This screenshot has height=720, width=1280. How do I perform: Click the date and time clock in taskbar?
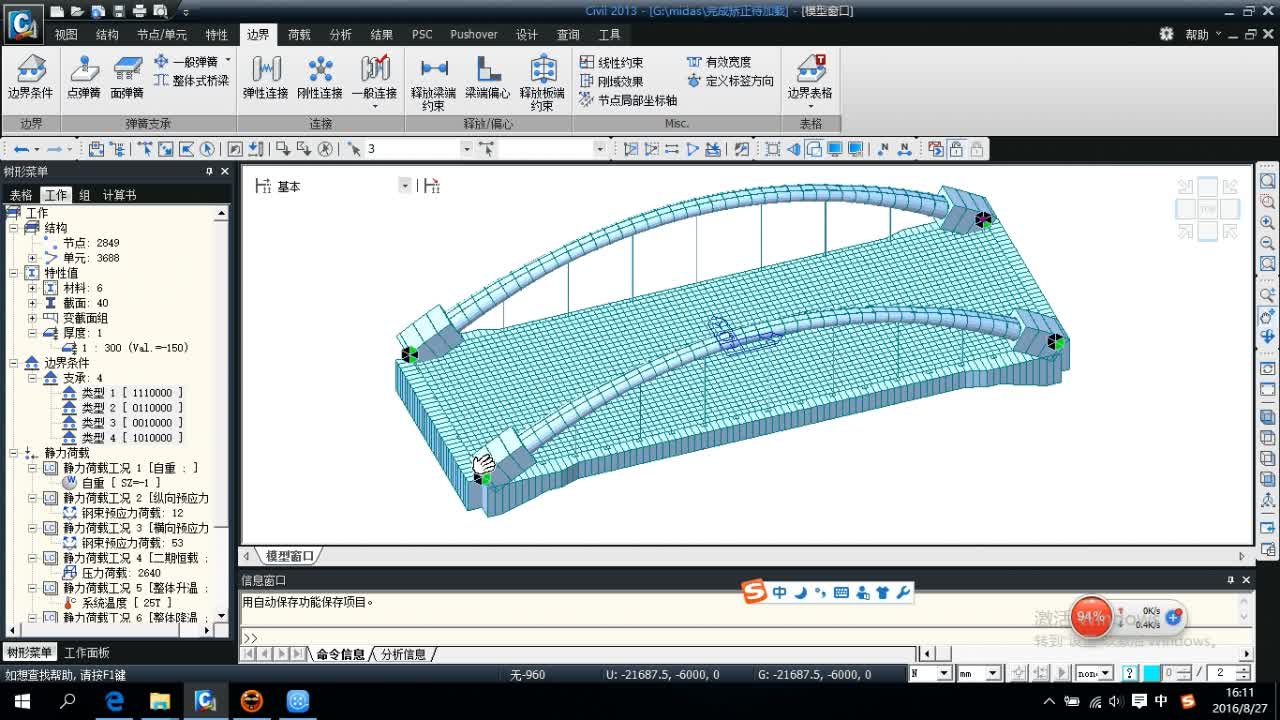tap(1240, 701)
